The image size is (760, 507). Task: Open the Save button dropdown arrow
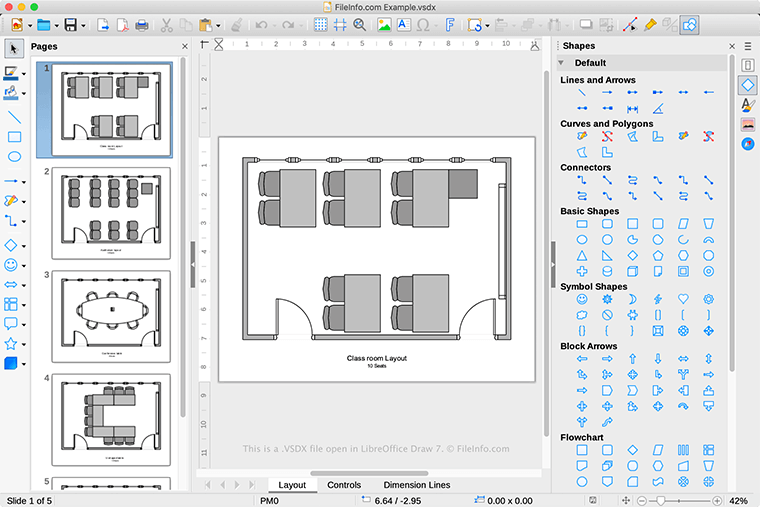(83, 26)
